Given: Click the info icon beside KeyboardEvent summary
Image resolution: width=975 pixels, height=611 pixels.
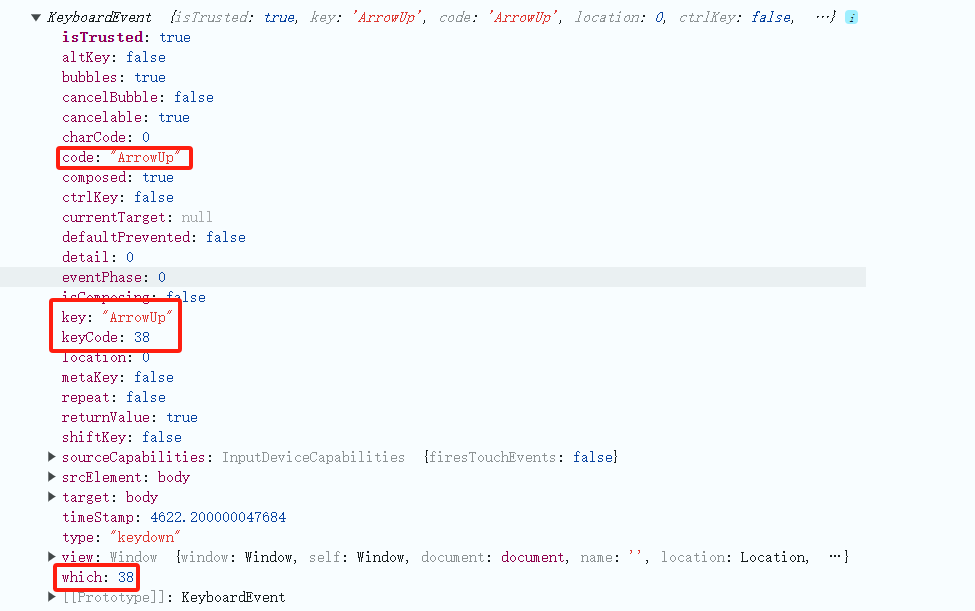Looking at the screenshot, I should coord(851,18).
